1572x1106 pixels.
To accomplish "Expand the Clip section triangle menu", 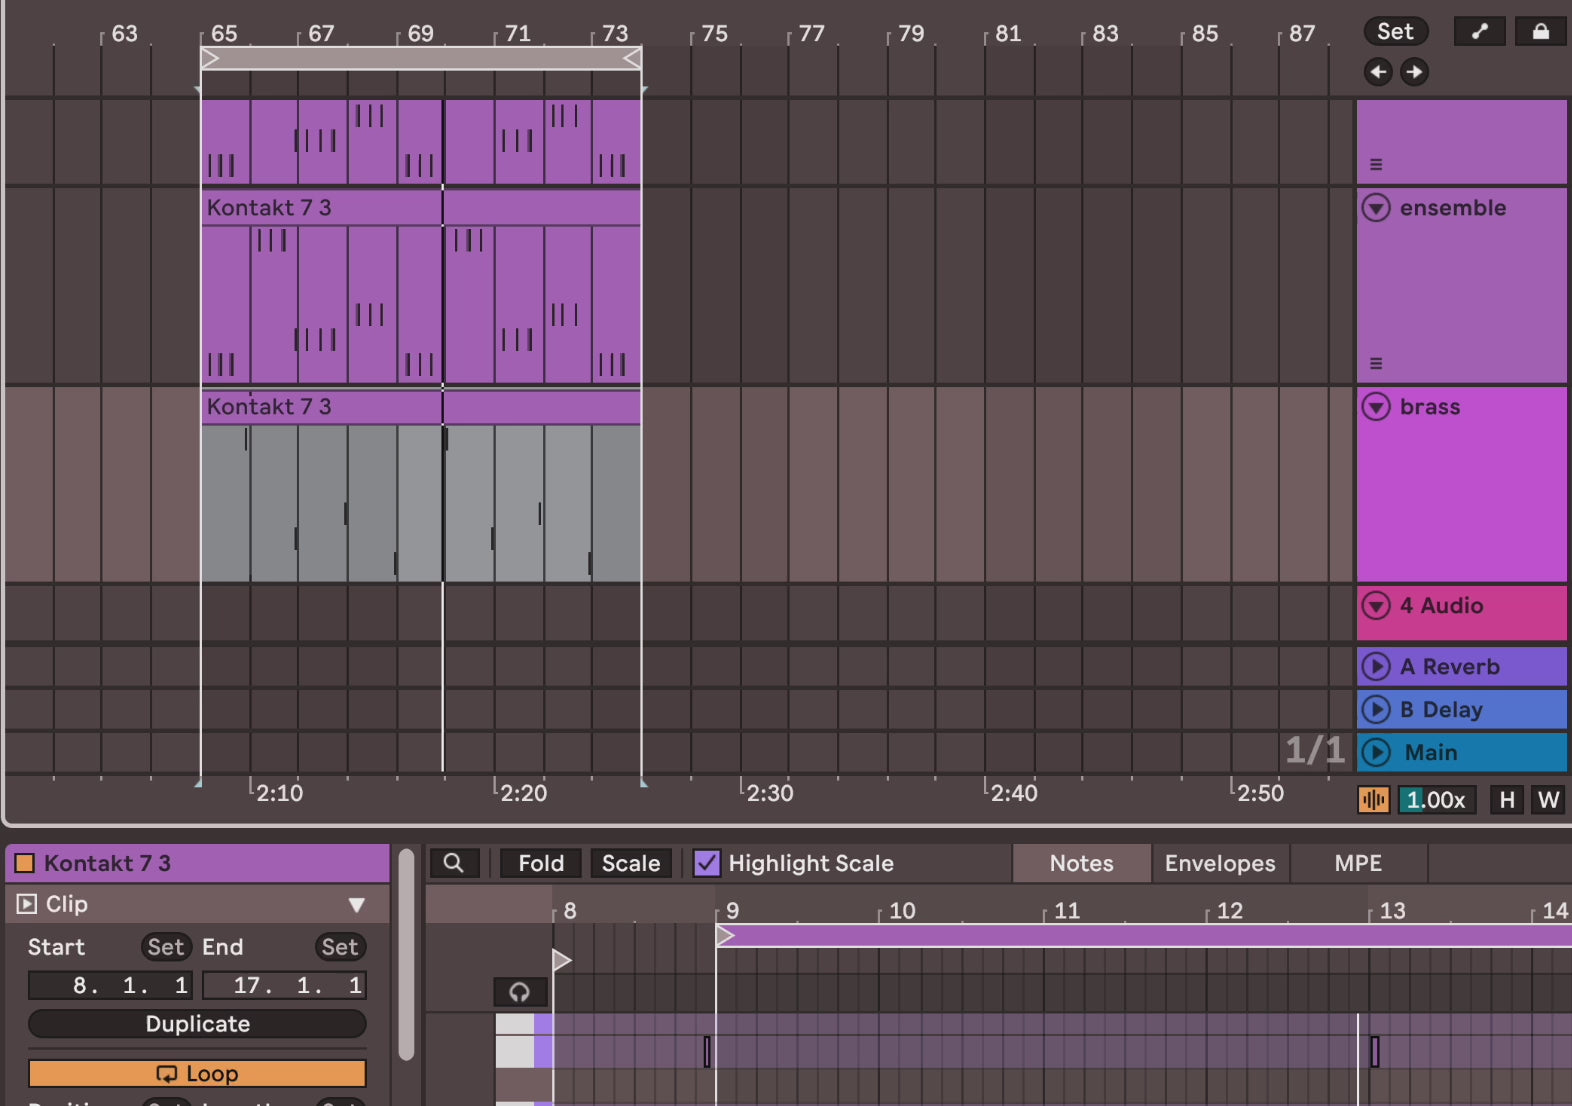I will coord(356,905).
